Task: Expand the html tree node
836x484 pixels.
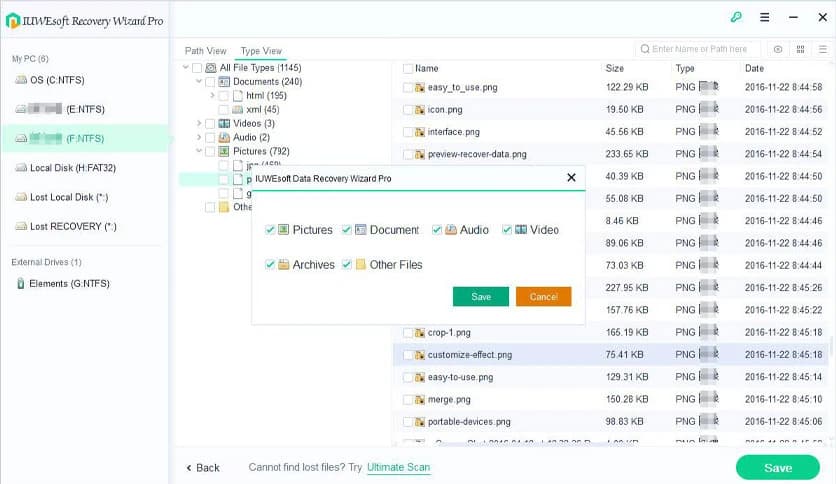Action: click(x=212, y=95)
